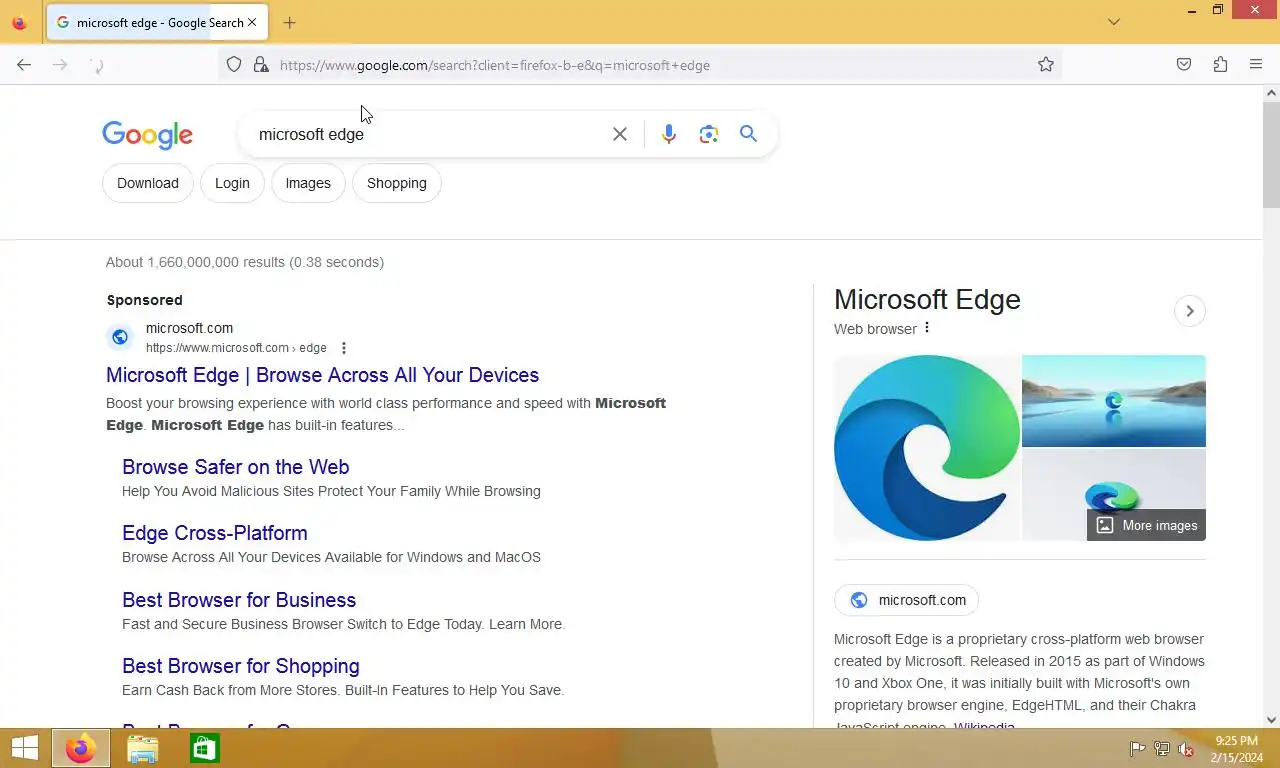Open the List all tabs chevron
The image size is (1280, 768).
click(x=1114, y=22)
